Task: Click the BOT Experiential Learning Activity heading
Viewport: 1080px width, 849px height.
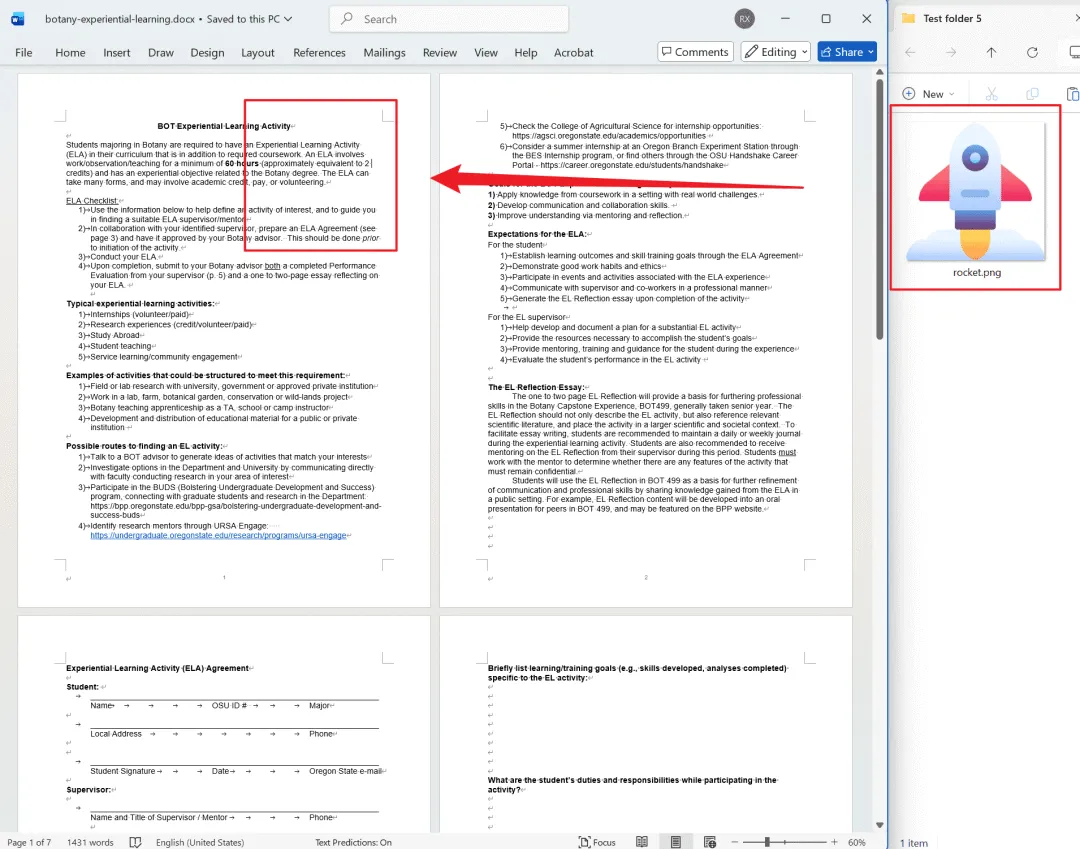Action: click(x=224, y=126)
